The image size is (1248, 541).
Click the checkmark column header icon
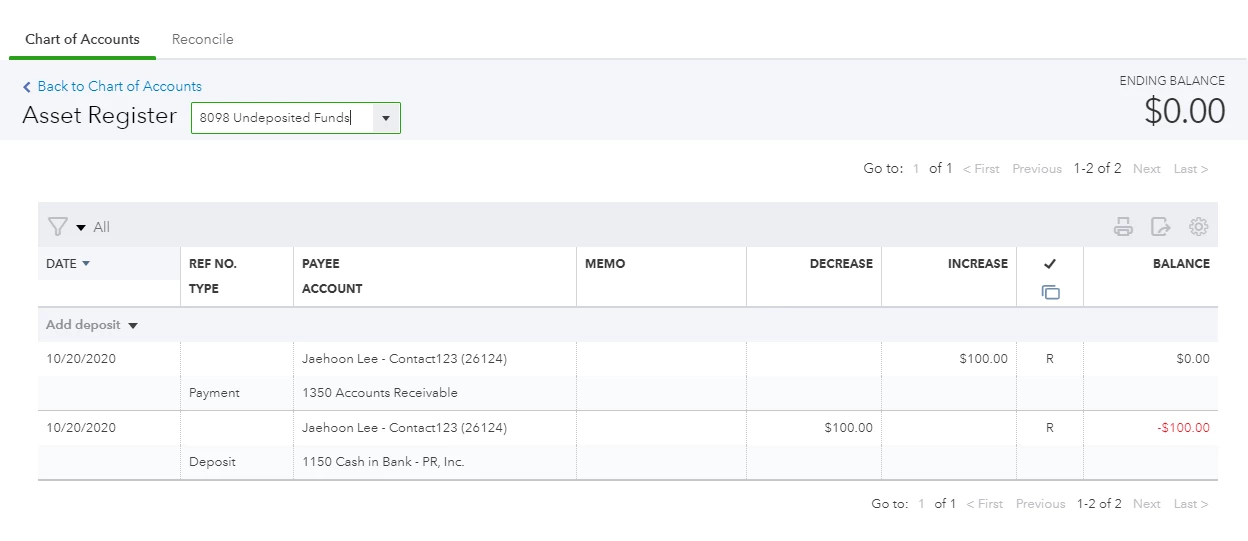pos(1050,264)
